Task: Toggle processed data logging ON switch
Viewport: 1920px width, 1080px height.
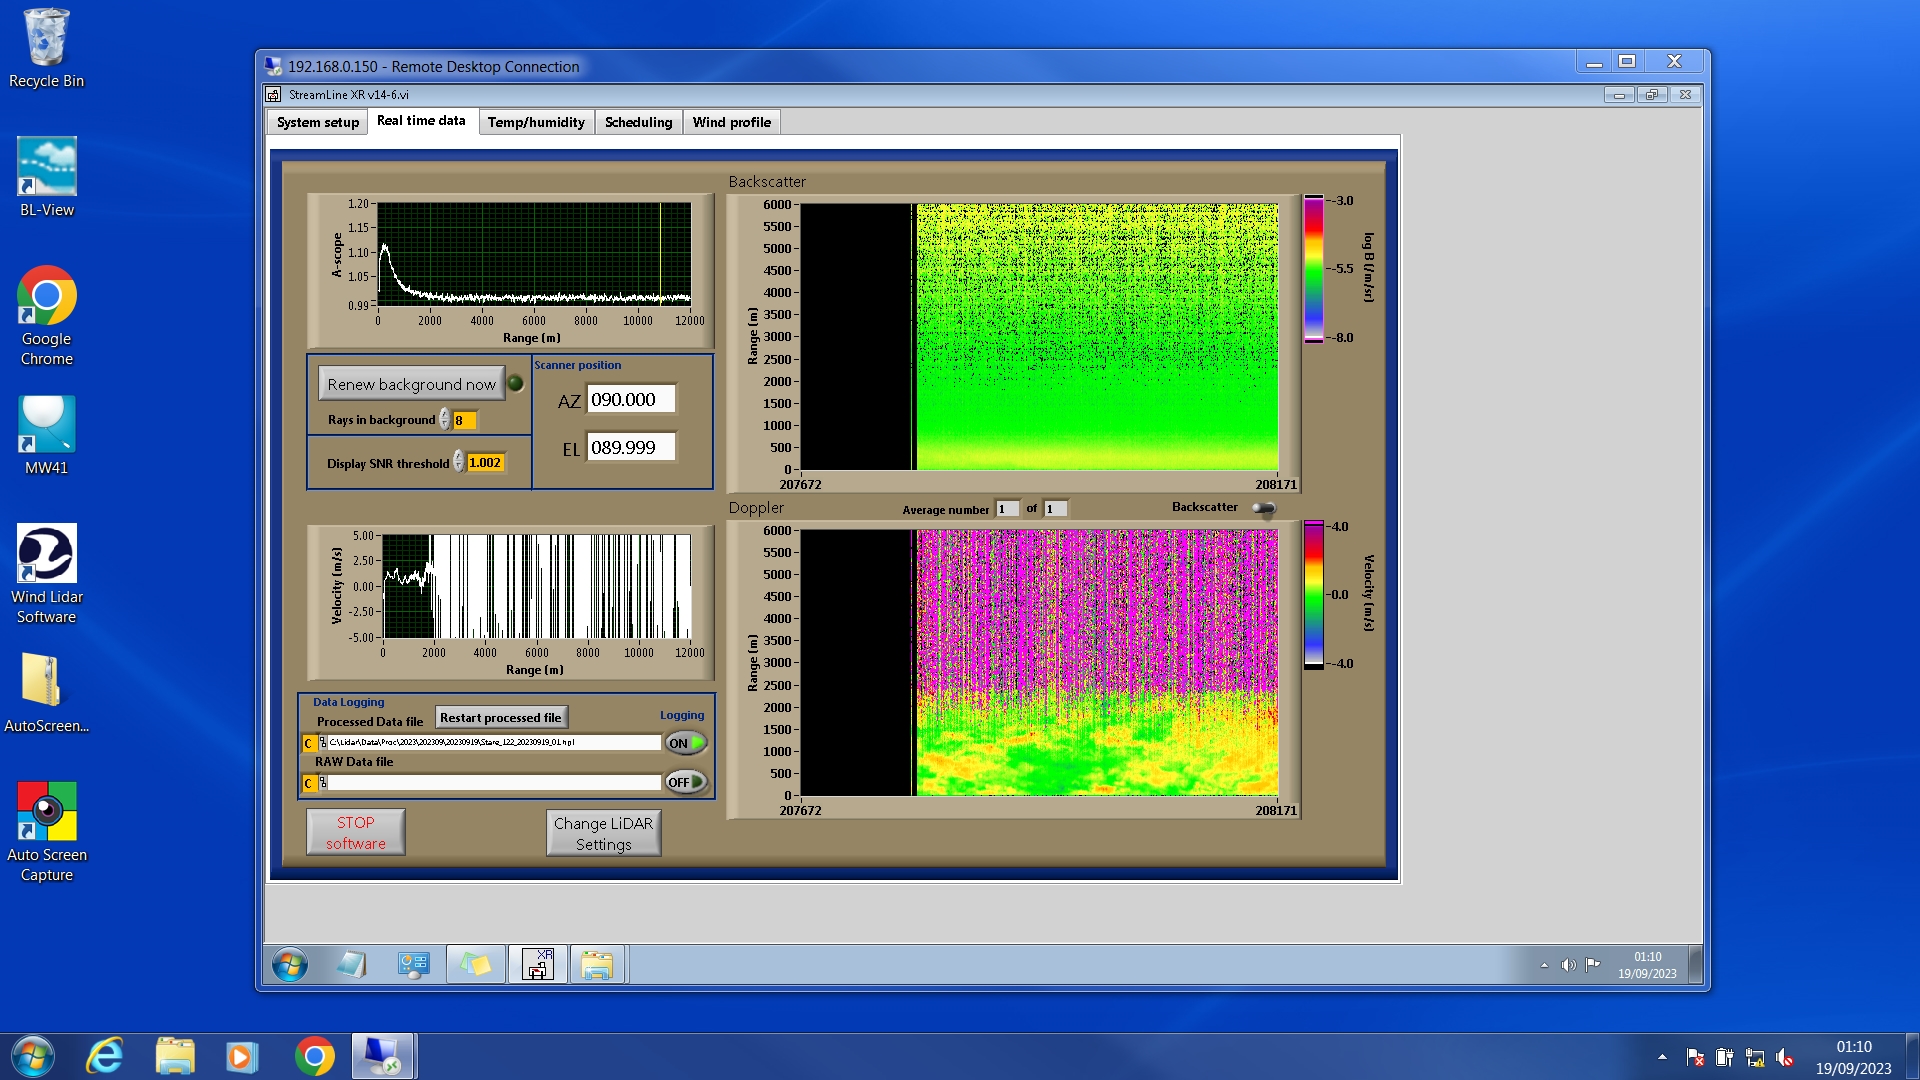Action: pyautogui.click(x=686, y=743)
